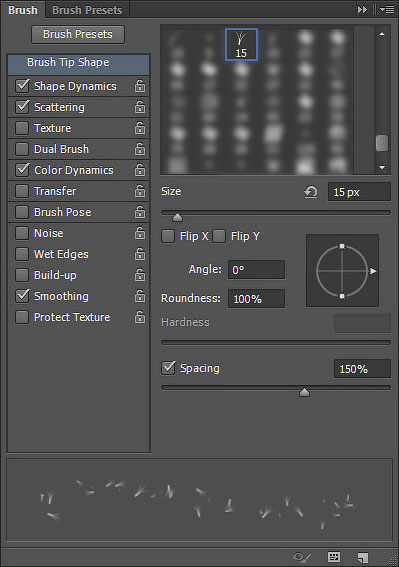Disable the Smoothing checkbox
The image size is (399, 567).
(22, 296)
